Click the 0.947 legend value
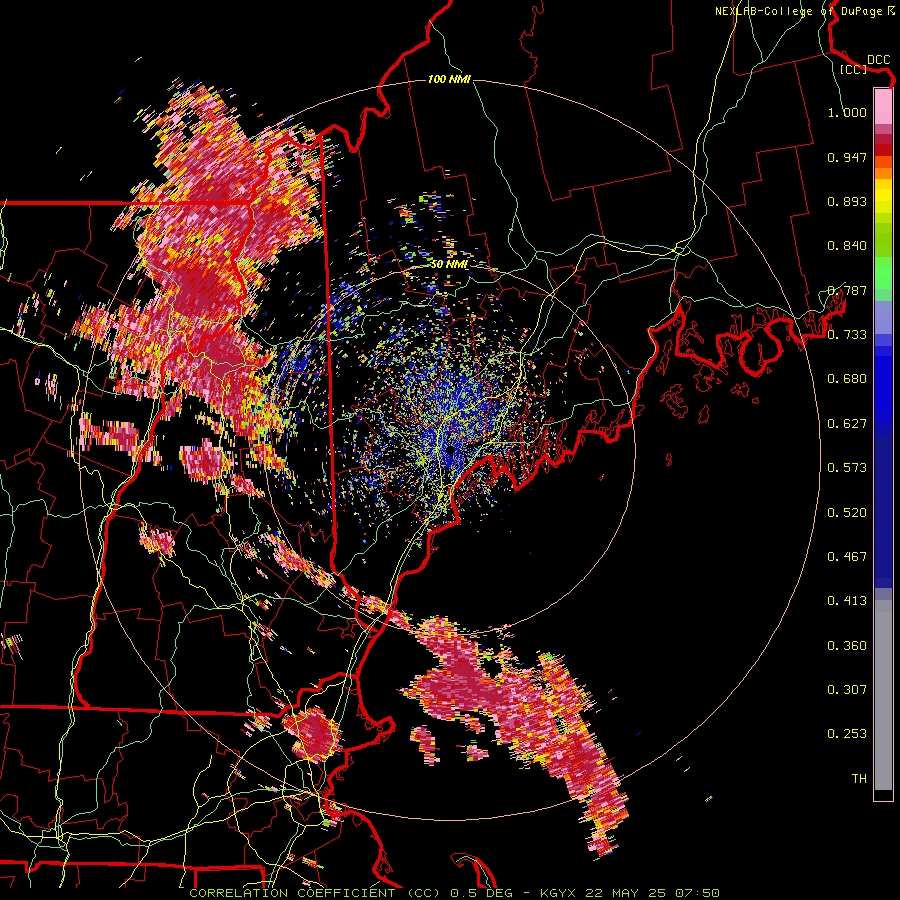Image resolution: width=900 pixels, height=900 pixels. pyautogui.click(x=847, y=157)
